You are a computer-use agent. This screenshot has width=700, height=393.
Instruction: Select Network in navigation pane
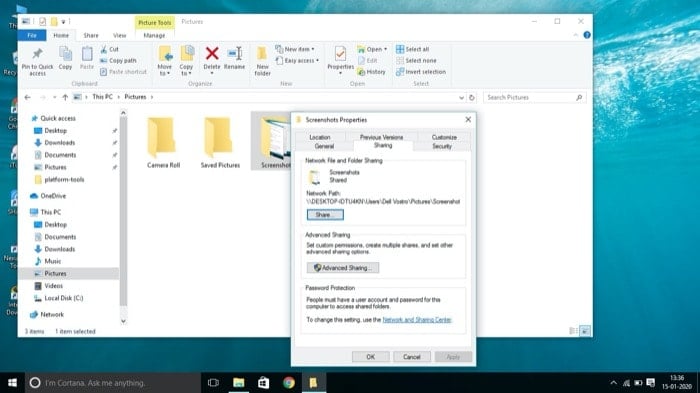pos(52,314)
